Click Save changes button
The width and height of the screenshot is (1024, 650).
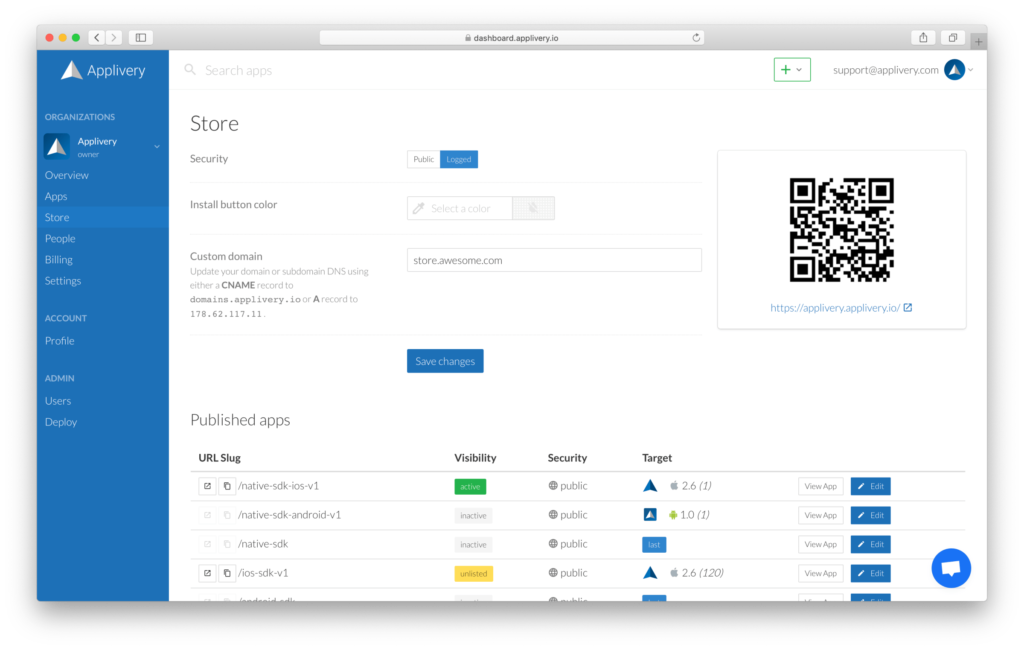pos(445,361)
